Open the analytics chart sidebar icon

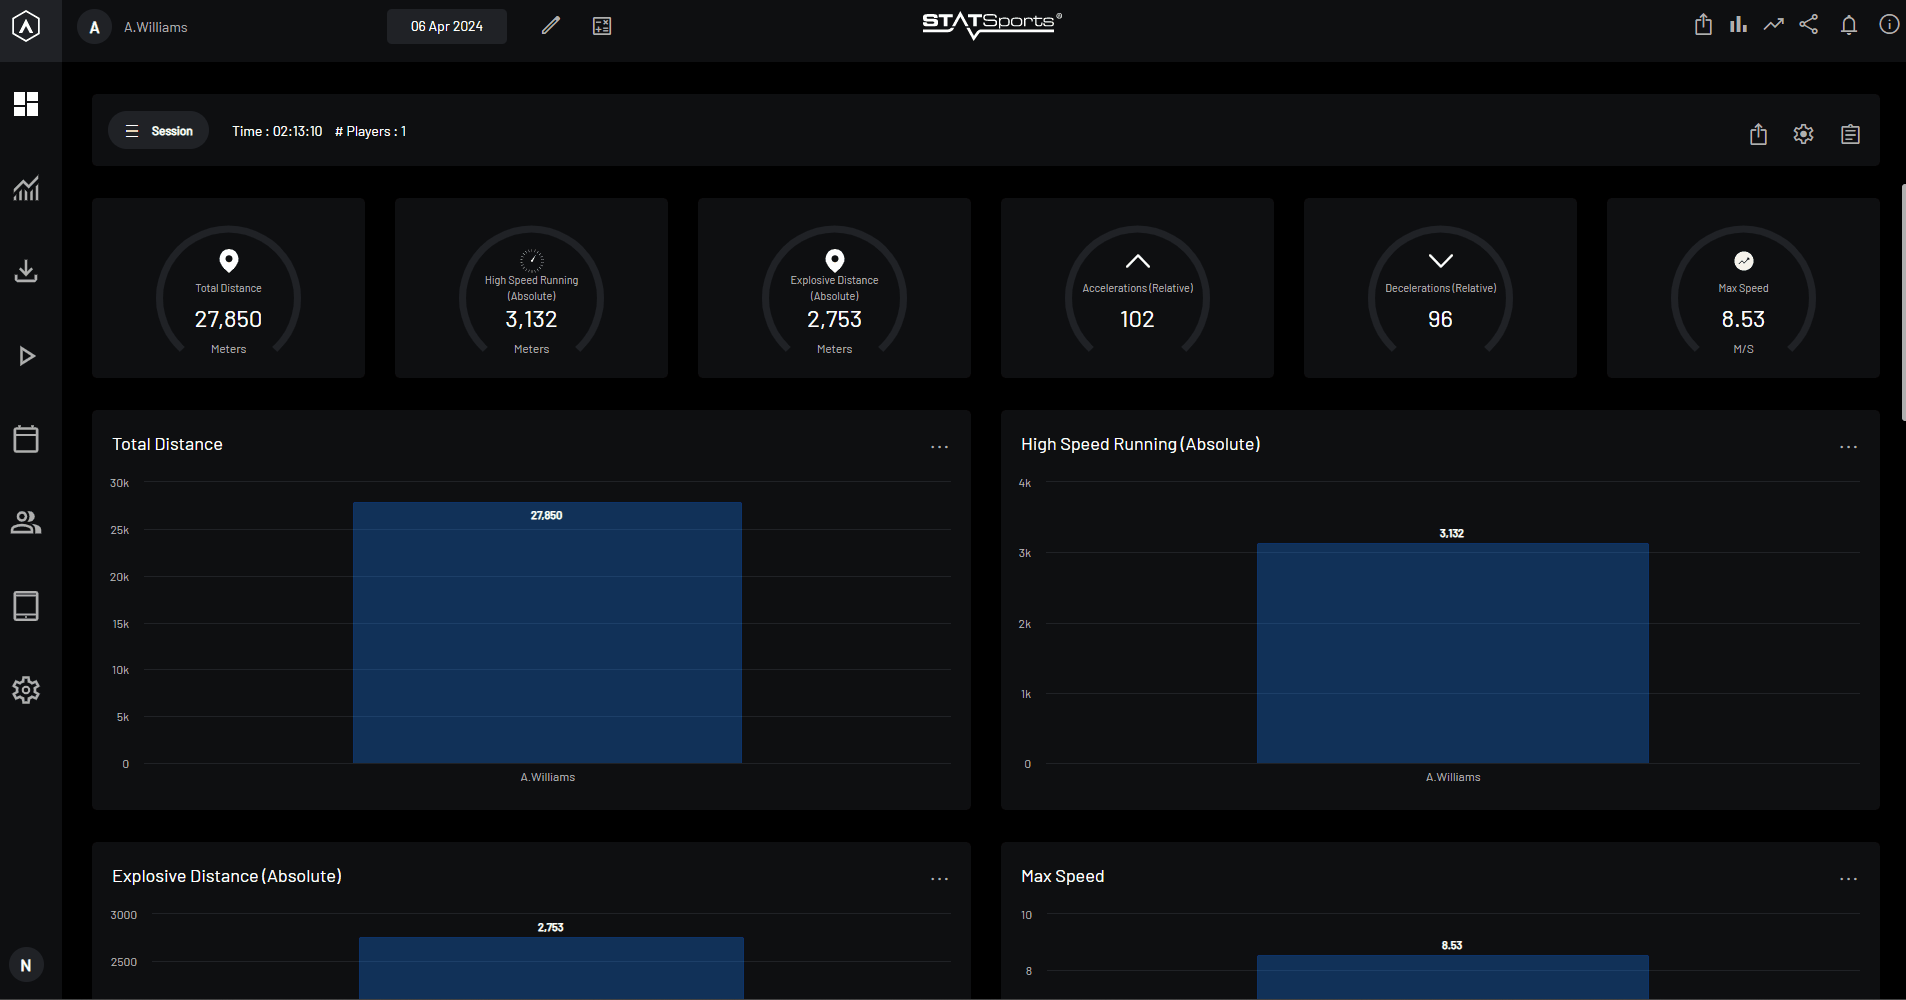(26, 188)
